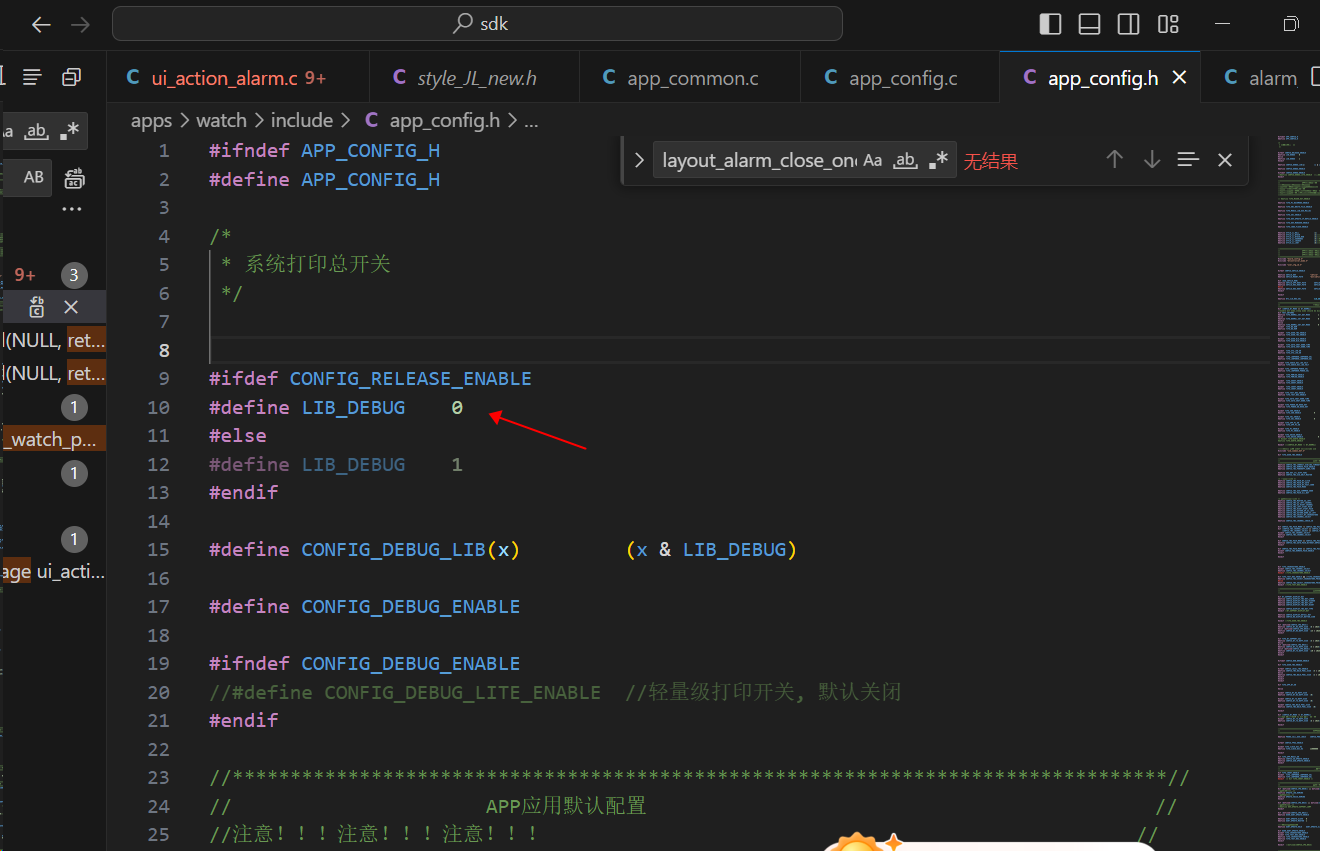Toggle Find in Selection icon
This screenshot has width=1320, height=851.
pos(1188,160)
